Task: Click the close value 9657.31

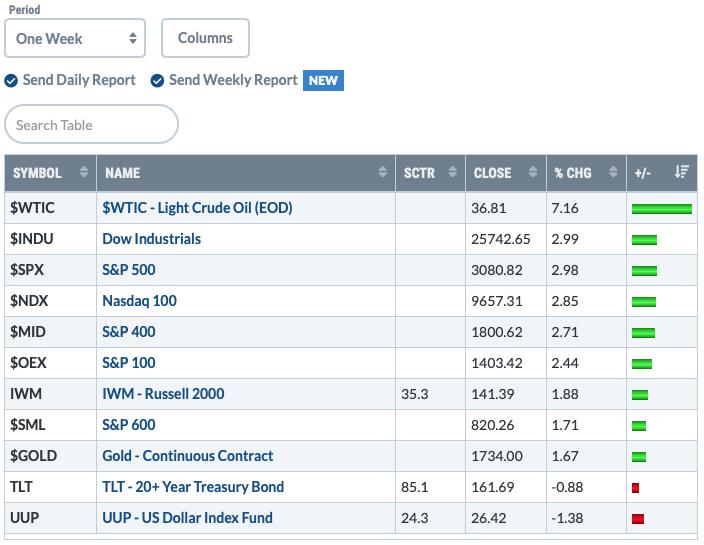Action: (497, 301)
